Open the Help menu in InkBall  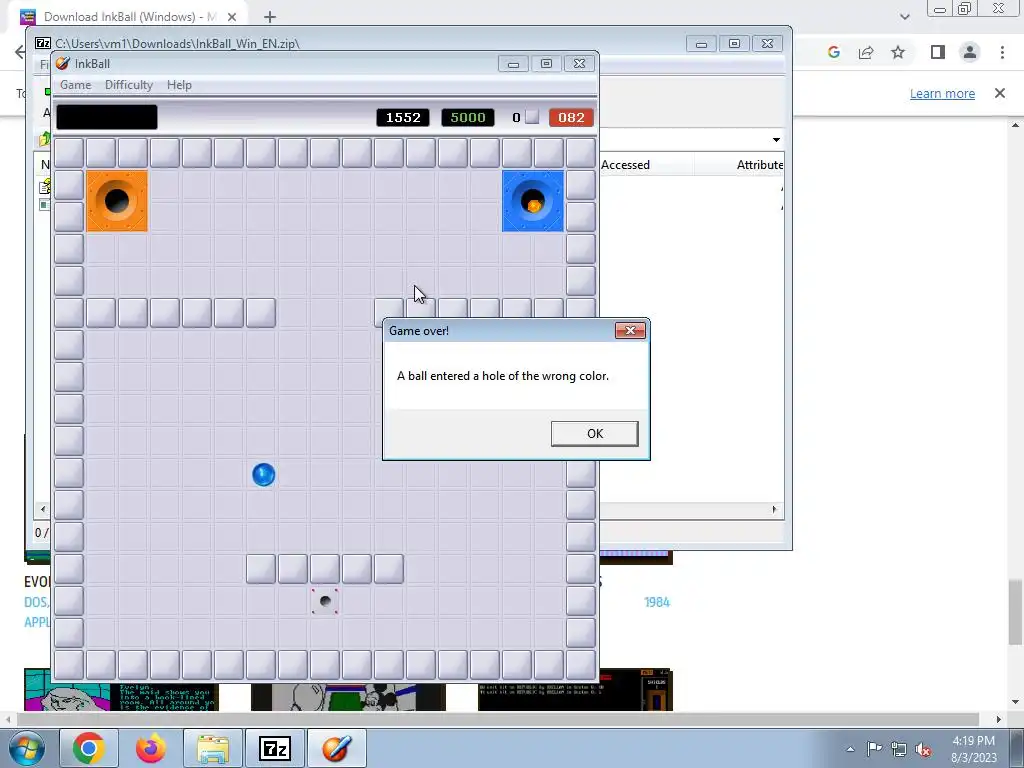point(179,85)
